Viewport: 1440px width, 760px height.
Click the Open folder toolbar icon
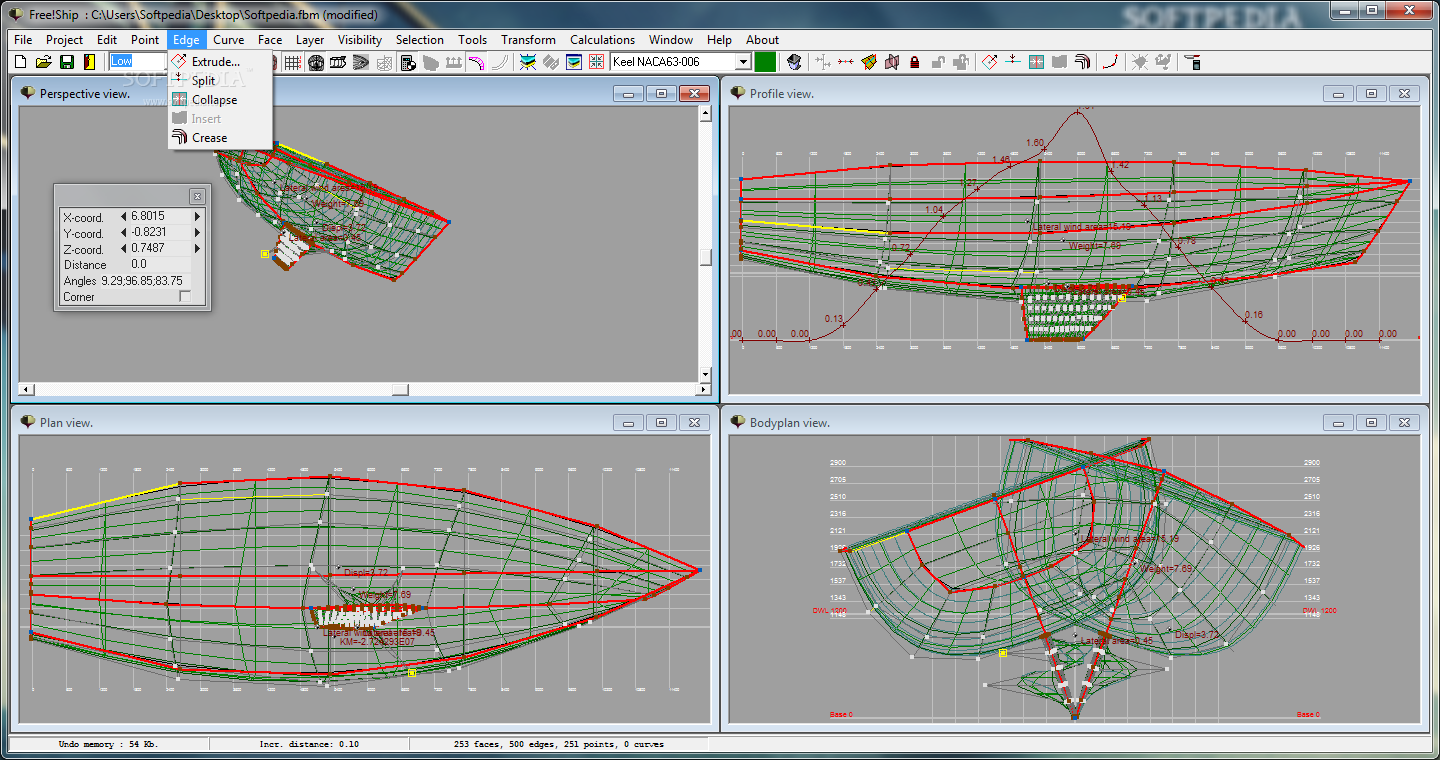tap(43, 62)
